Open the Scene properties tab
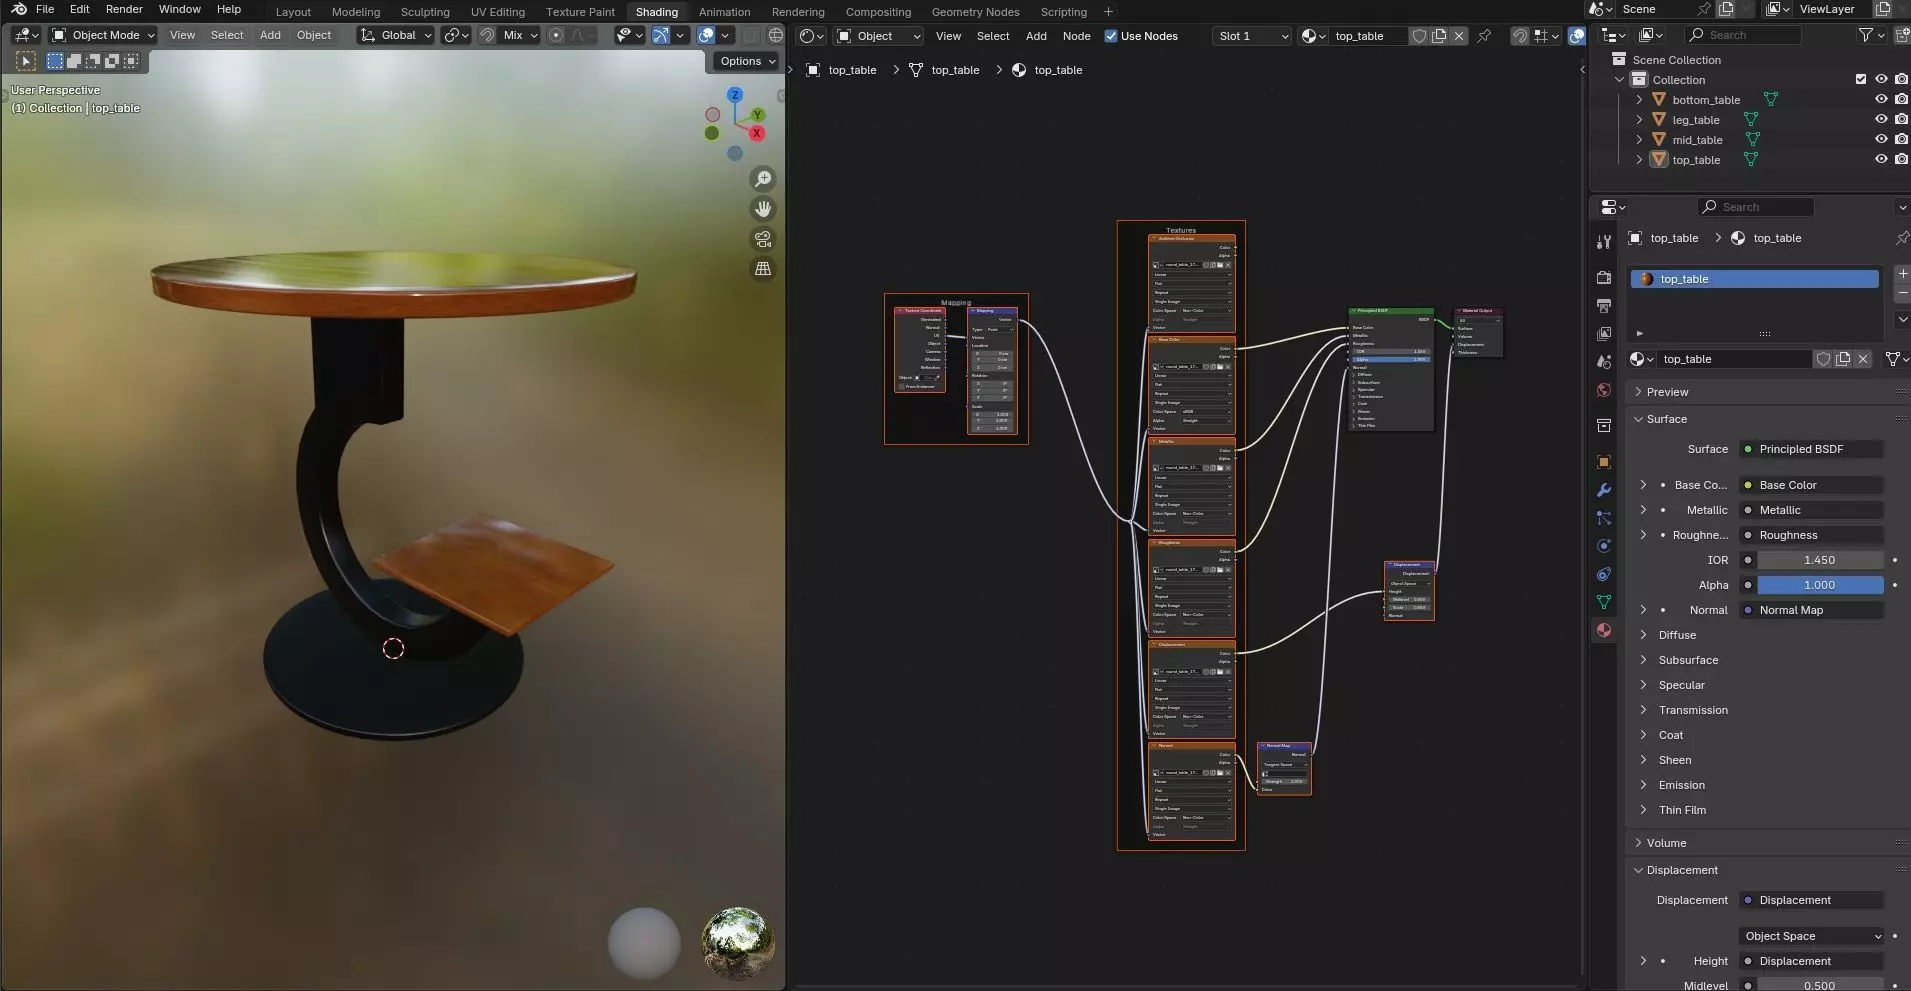 (x=1604, y=361)
